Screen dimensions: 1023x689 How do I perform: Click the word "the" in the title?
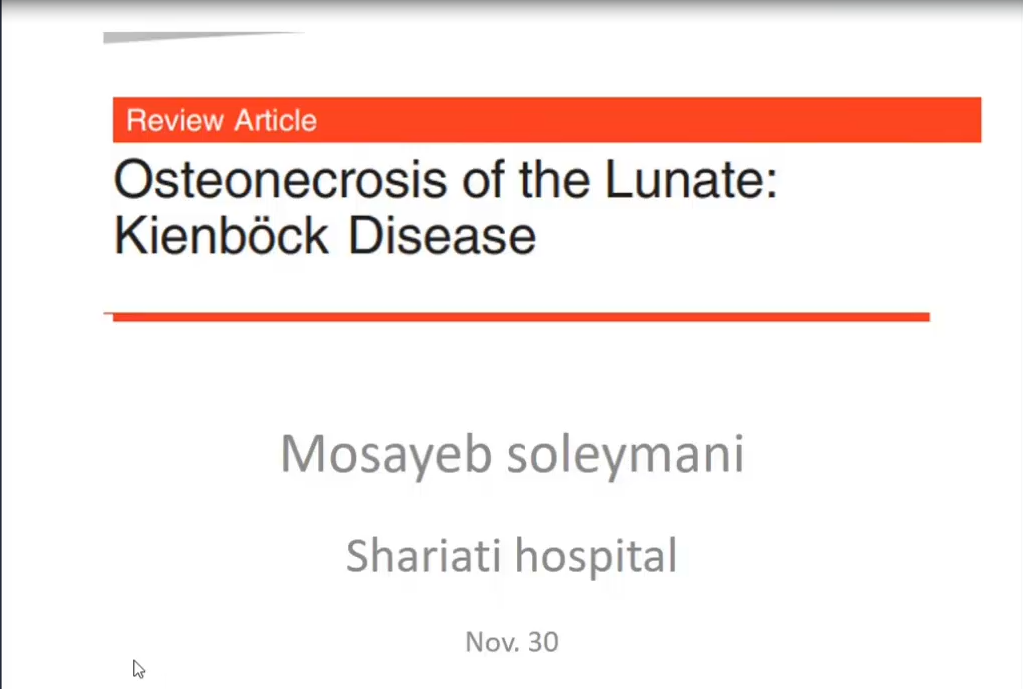tap(555, 179)
